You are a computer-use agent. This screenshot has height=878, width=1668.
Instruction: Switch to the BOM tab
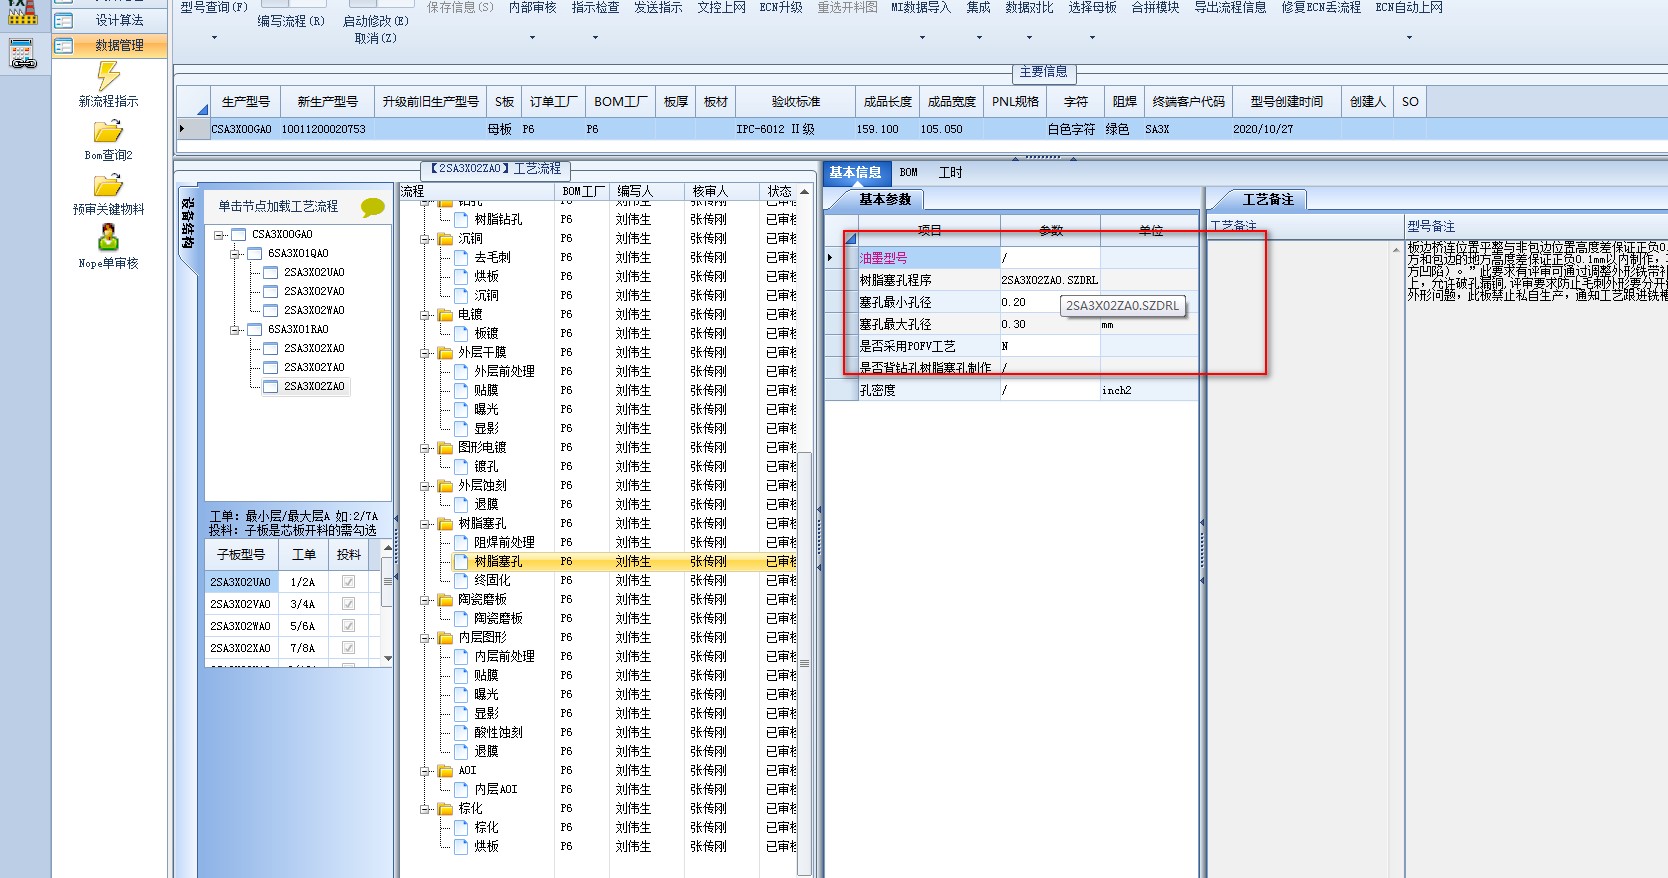tap(908, 173)
